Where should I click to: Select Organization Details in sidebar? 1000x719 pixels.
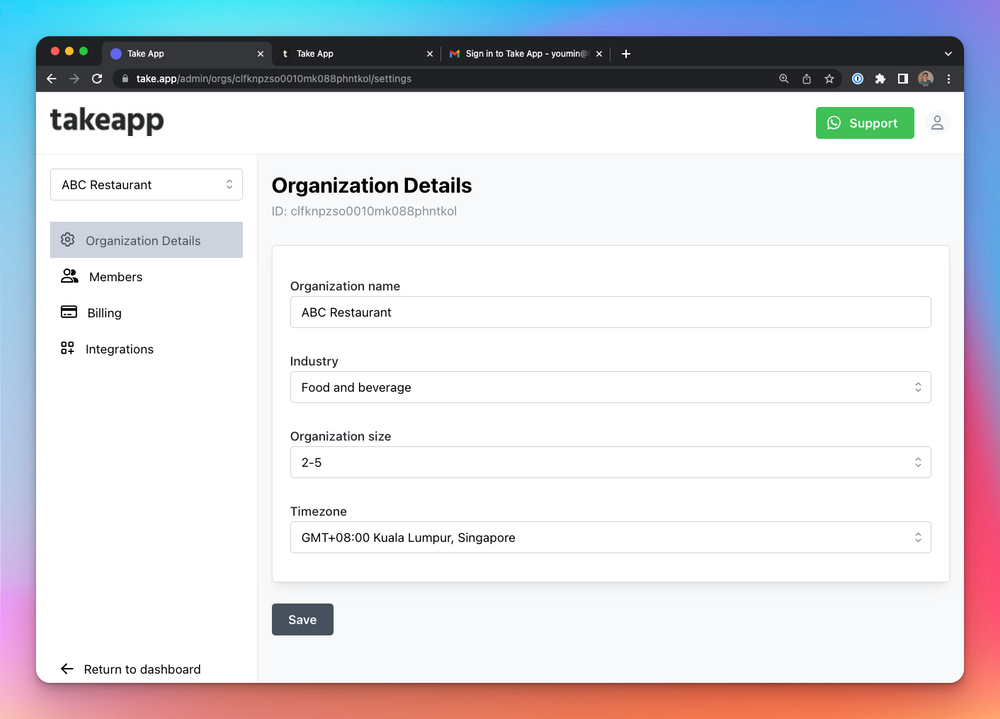pos(147,240)
